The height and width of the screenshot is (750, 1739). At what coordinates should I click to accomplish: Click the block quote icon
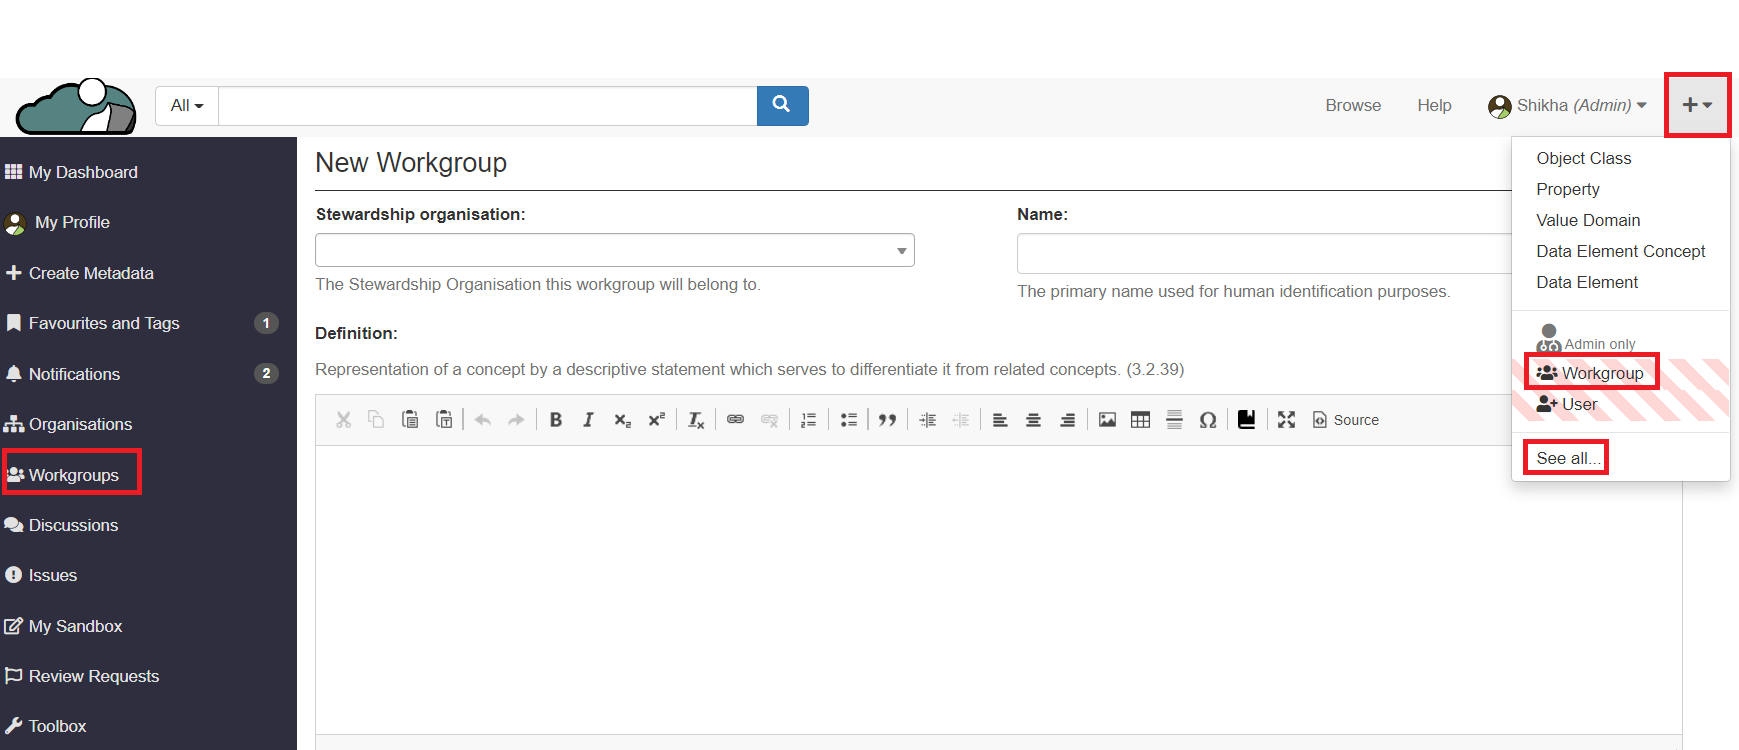coord(887,420)
